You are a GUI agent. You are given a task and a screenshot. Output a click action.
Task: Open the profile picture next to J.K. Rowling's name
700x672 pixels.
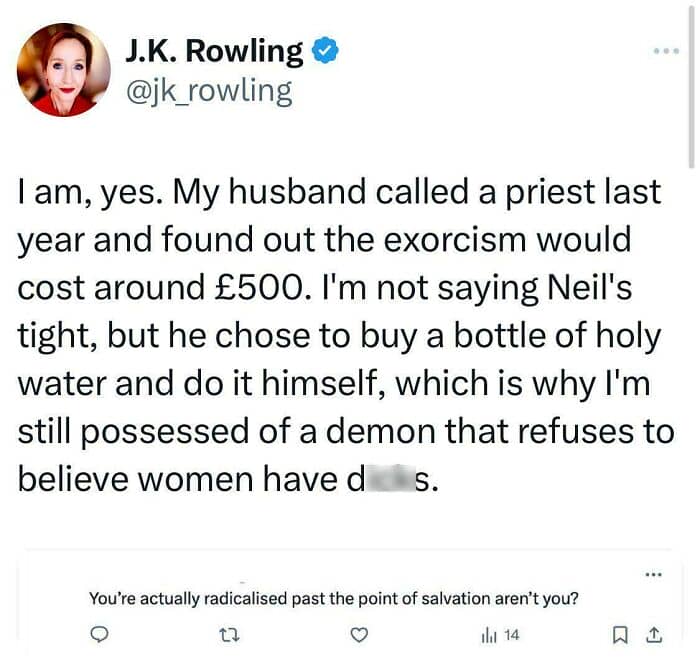(63, 69)
